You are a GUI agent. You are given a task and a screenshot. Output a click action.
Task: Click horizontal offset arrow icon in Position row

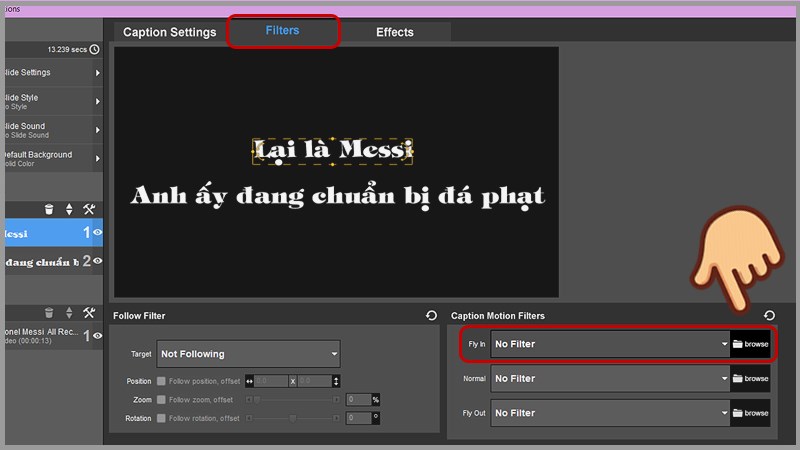tap(249, 381)
